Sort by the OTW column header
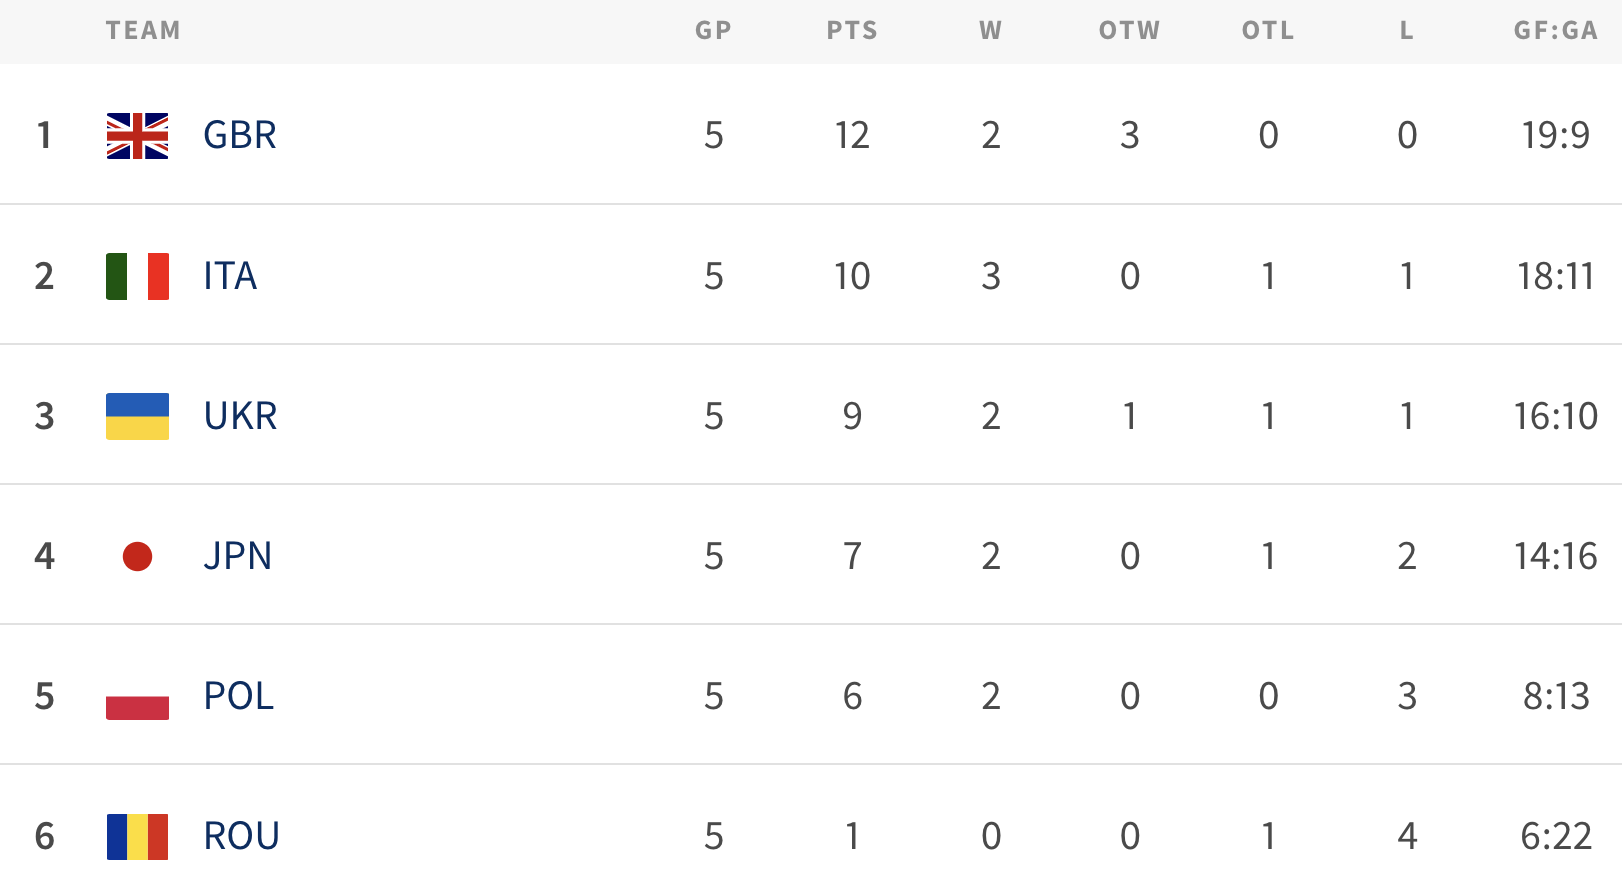The width and height of the screenshot is (1622, 894). (x=1129, y=31)
